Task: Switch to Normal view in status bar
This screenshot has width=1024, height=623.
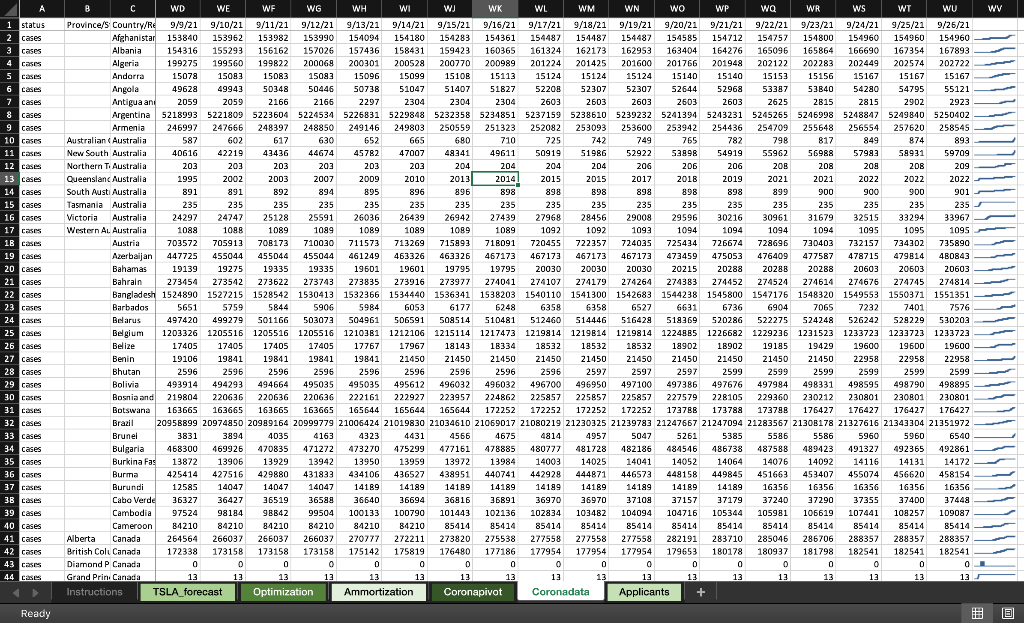Action: coord(975,613)
